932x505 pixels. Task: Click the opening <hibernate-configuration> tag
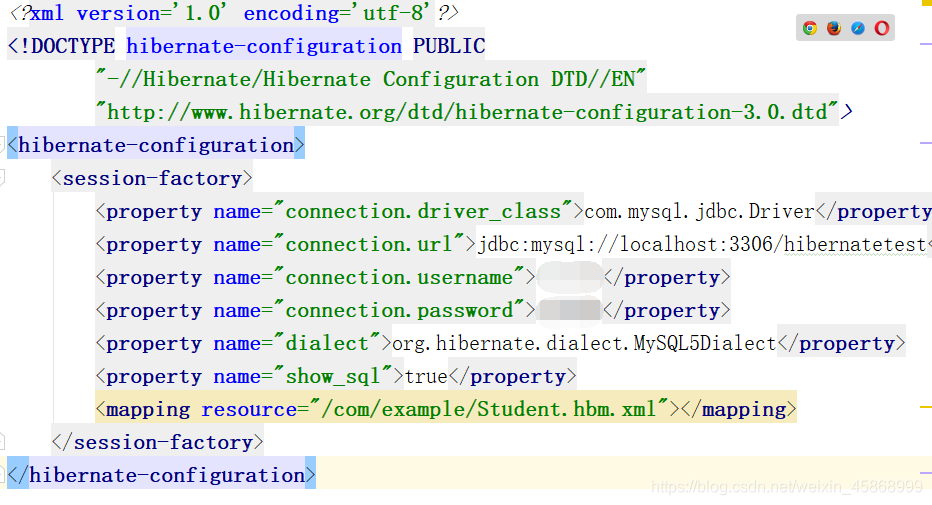(x=156, y=144)
